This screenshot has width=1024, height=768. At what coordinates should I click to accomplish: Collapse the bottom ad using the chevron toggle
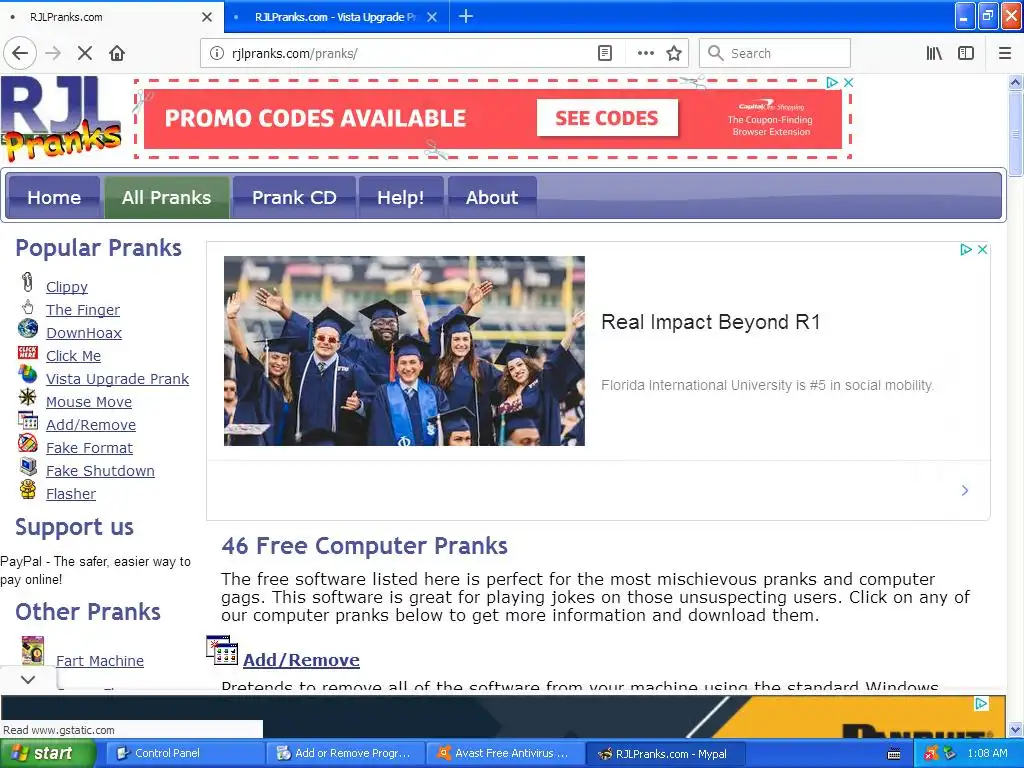(27, 679)
